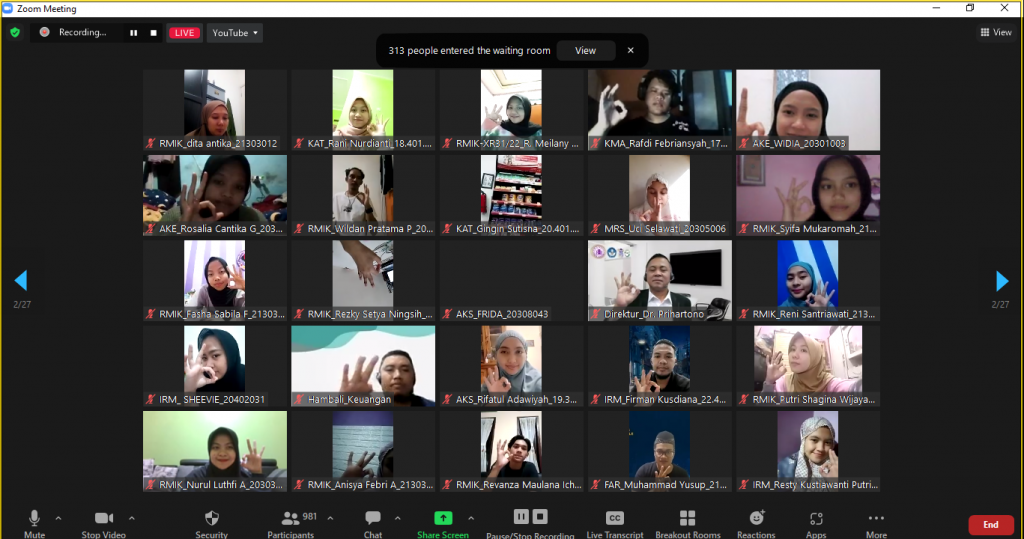This screenshot has height=539, width=1024.
Task: Open Breakout Rooms
Action: point(688,524)
